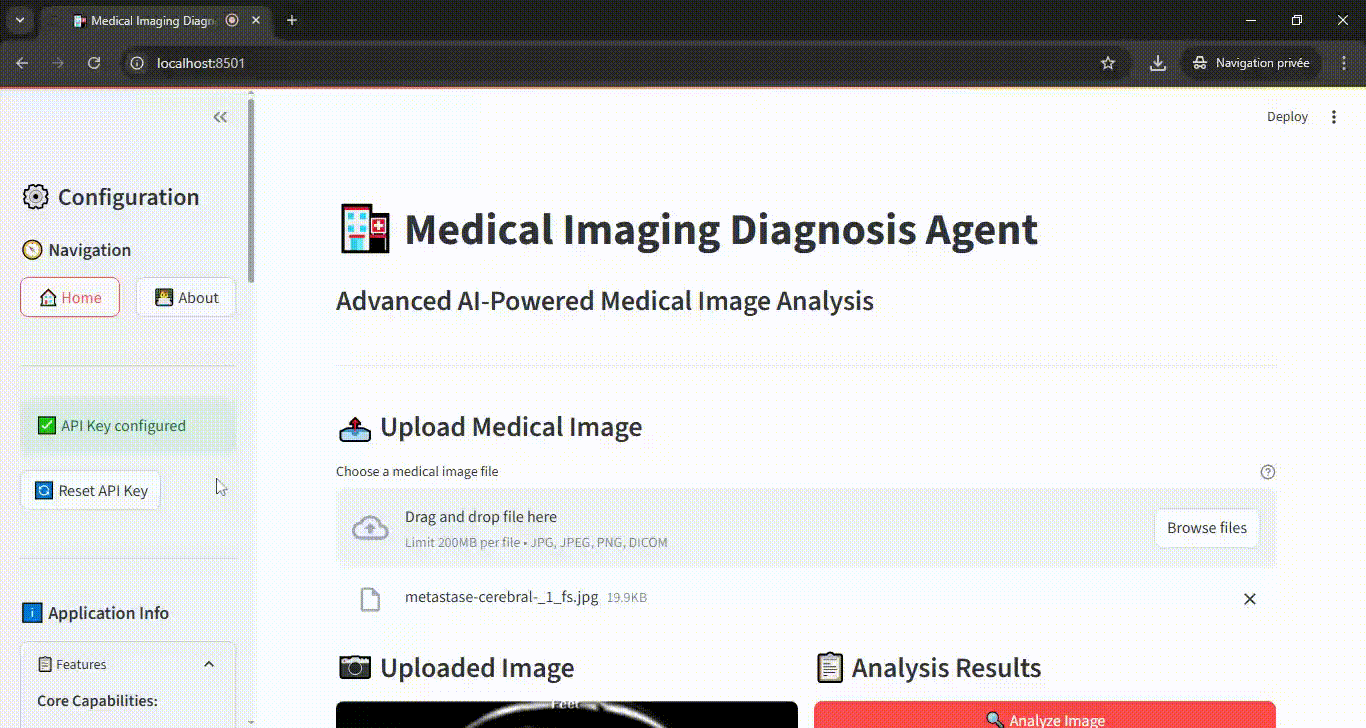Click the API Key configured status
This screenshot has height=728, width=1366.
click(128, 426)
